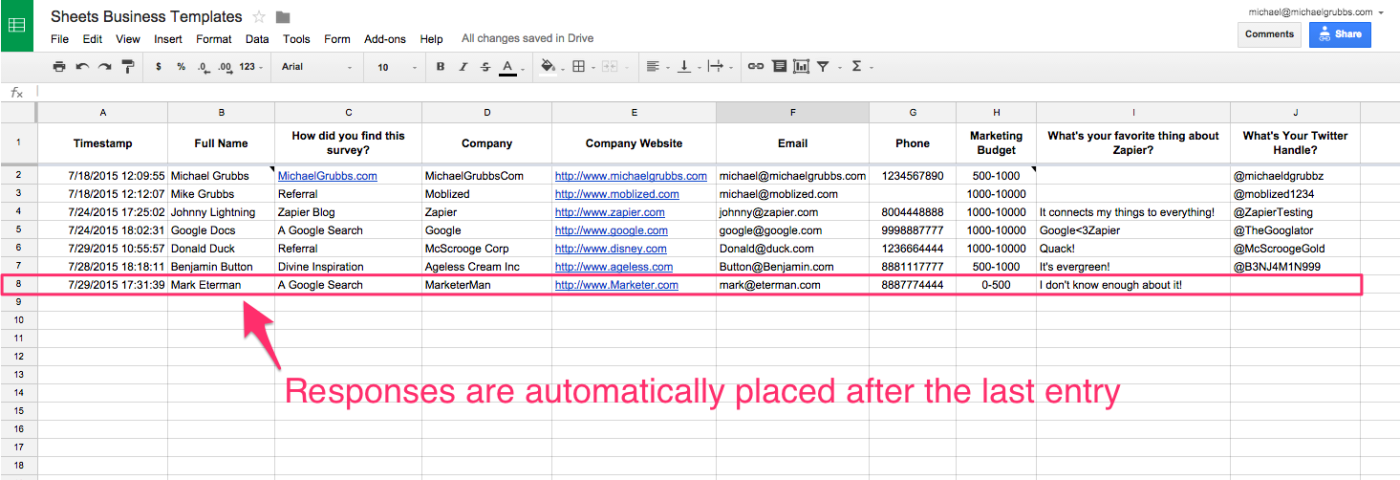Open the Form menu
The image size is (1400, 480).
337,39
